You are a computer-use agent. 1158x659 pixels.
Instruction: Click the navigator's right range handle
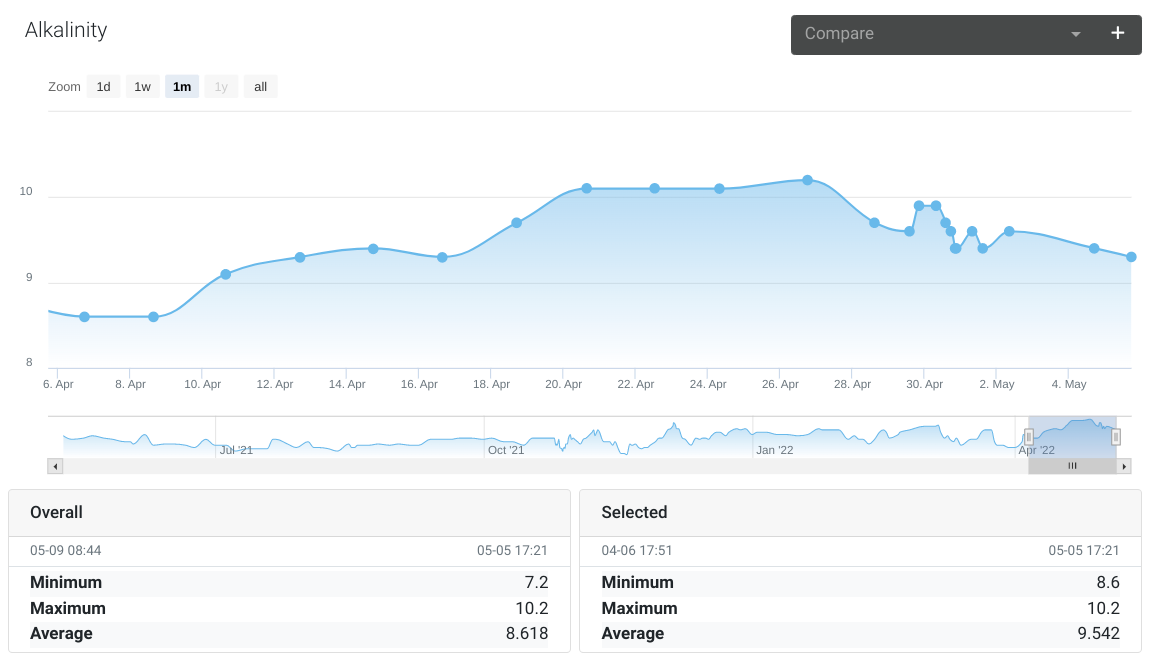click(x=1116, y=437)
